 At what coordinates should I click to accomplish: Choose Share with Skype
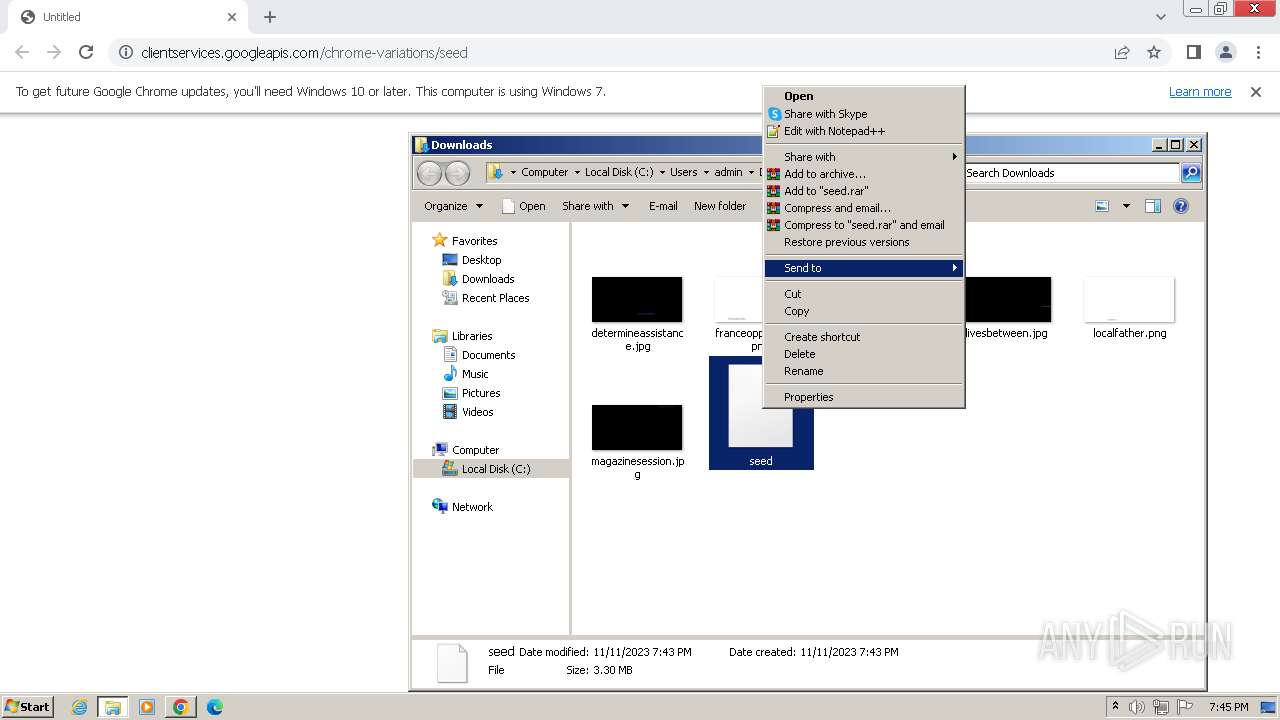[x=864, y=114]
